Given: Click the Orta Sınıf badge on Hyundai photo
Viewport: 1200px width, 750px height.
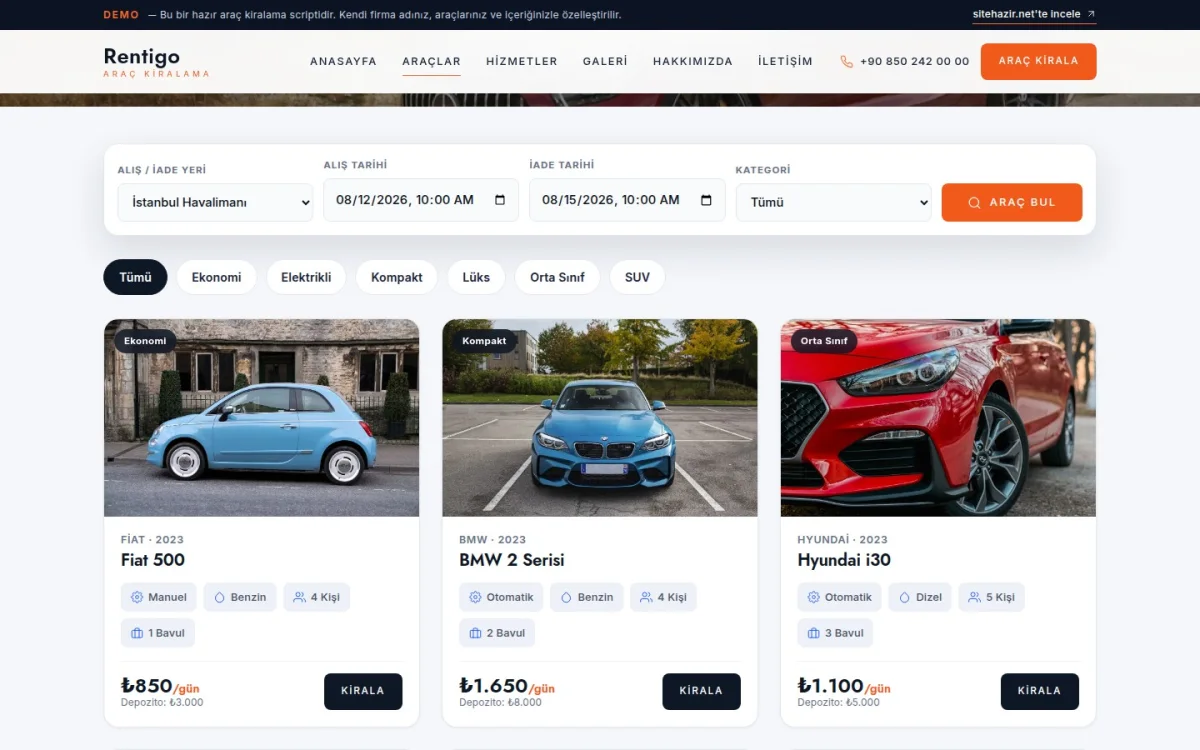Looking at the screenshot, I should click(824, 341).
